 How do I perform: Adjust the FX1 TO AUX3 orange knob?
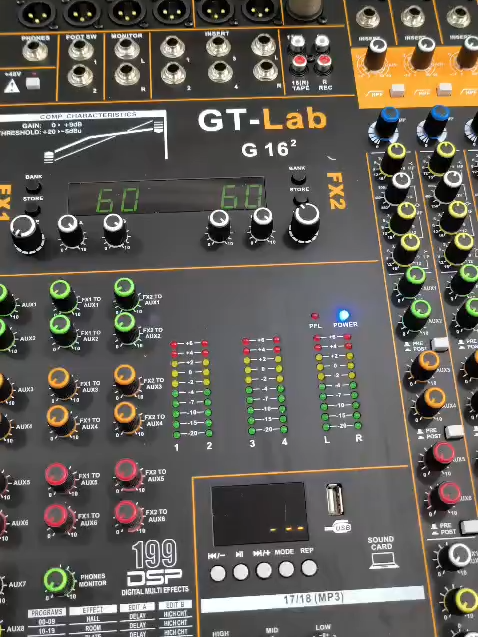pos(62,383)
